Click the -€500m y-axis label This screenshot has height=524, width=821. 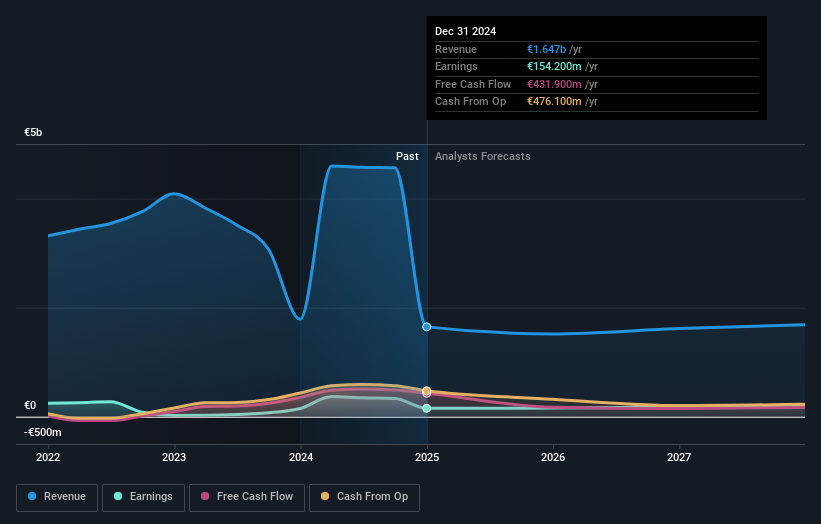(x=42, y=432)
